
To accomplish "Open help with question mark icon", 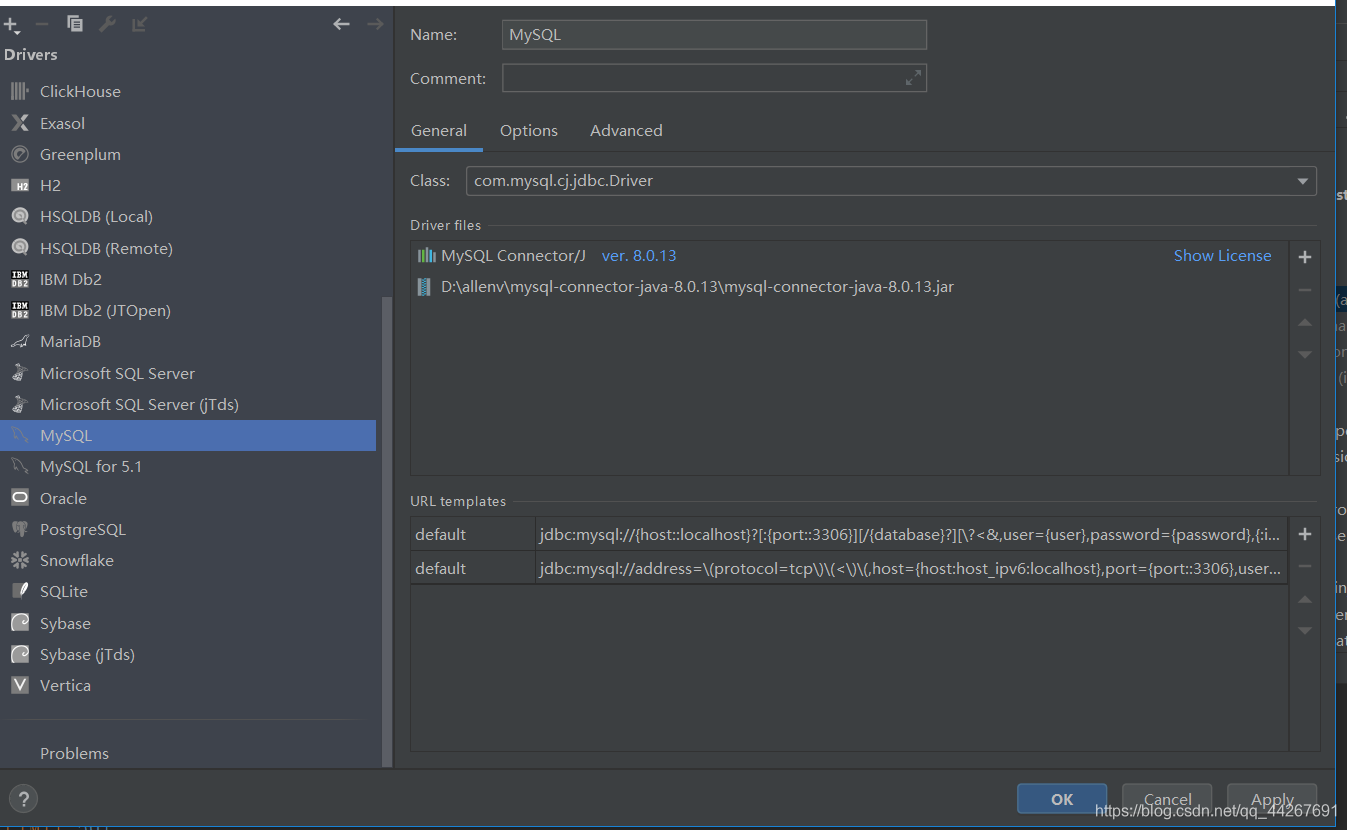I will click(x=23, y=799).
